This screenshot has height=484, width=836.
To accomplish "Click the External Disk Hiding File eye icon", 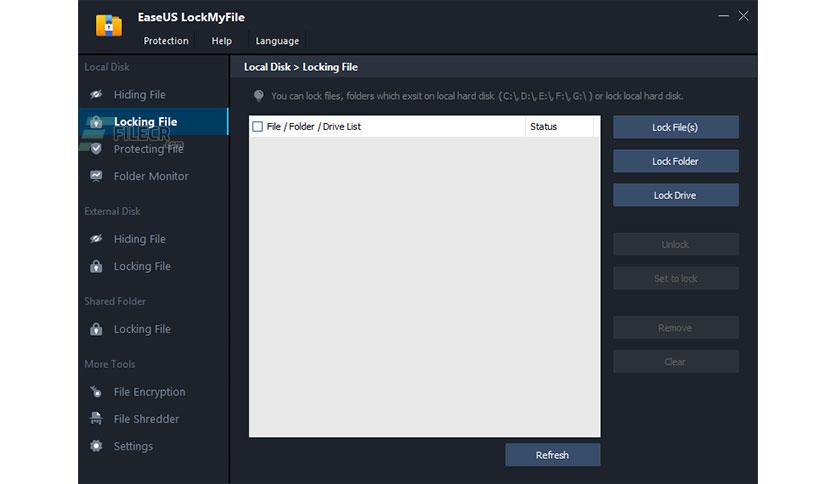I will pos(96,239).
